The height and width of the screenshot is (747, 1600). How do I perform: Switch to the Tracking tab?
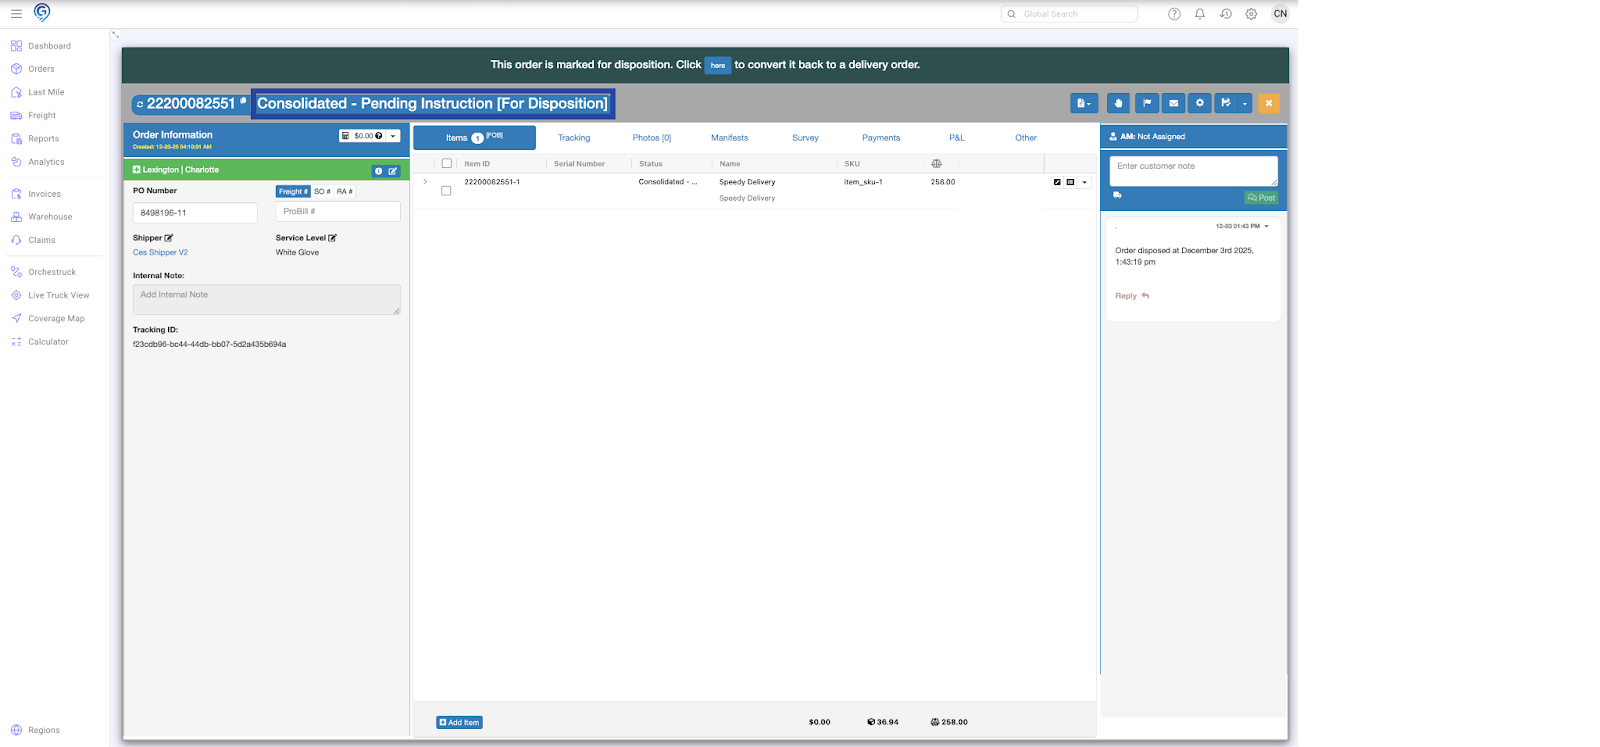[x=574, y=138]
